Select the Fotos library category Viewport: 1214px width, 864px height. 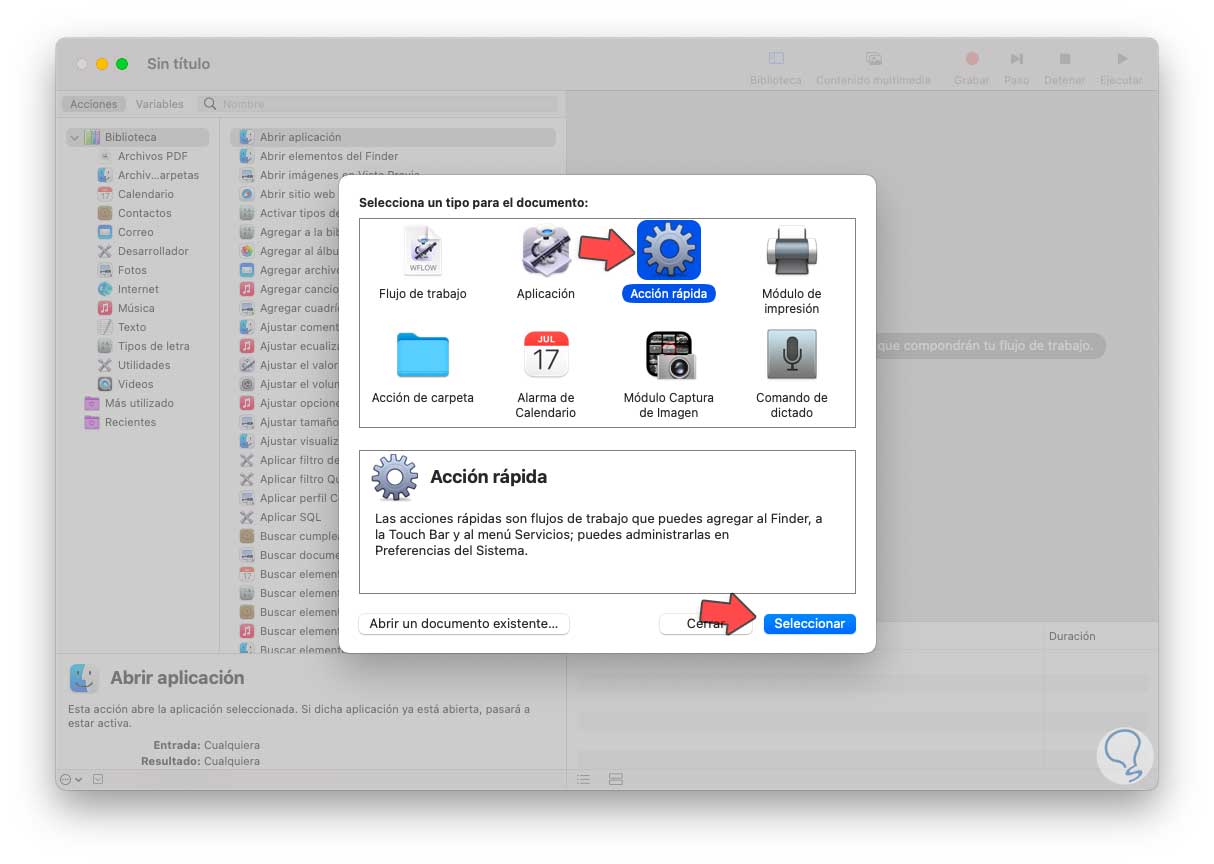pyautogui.click(x=132, y=270)
